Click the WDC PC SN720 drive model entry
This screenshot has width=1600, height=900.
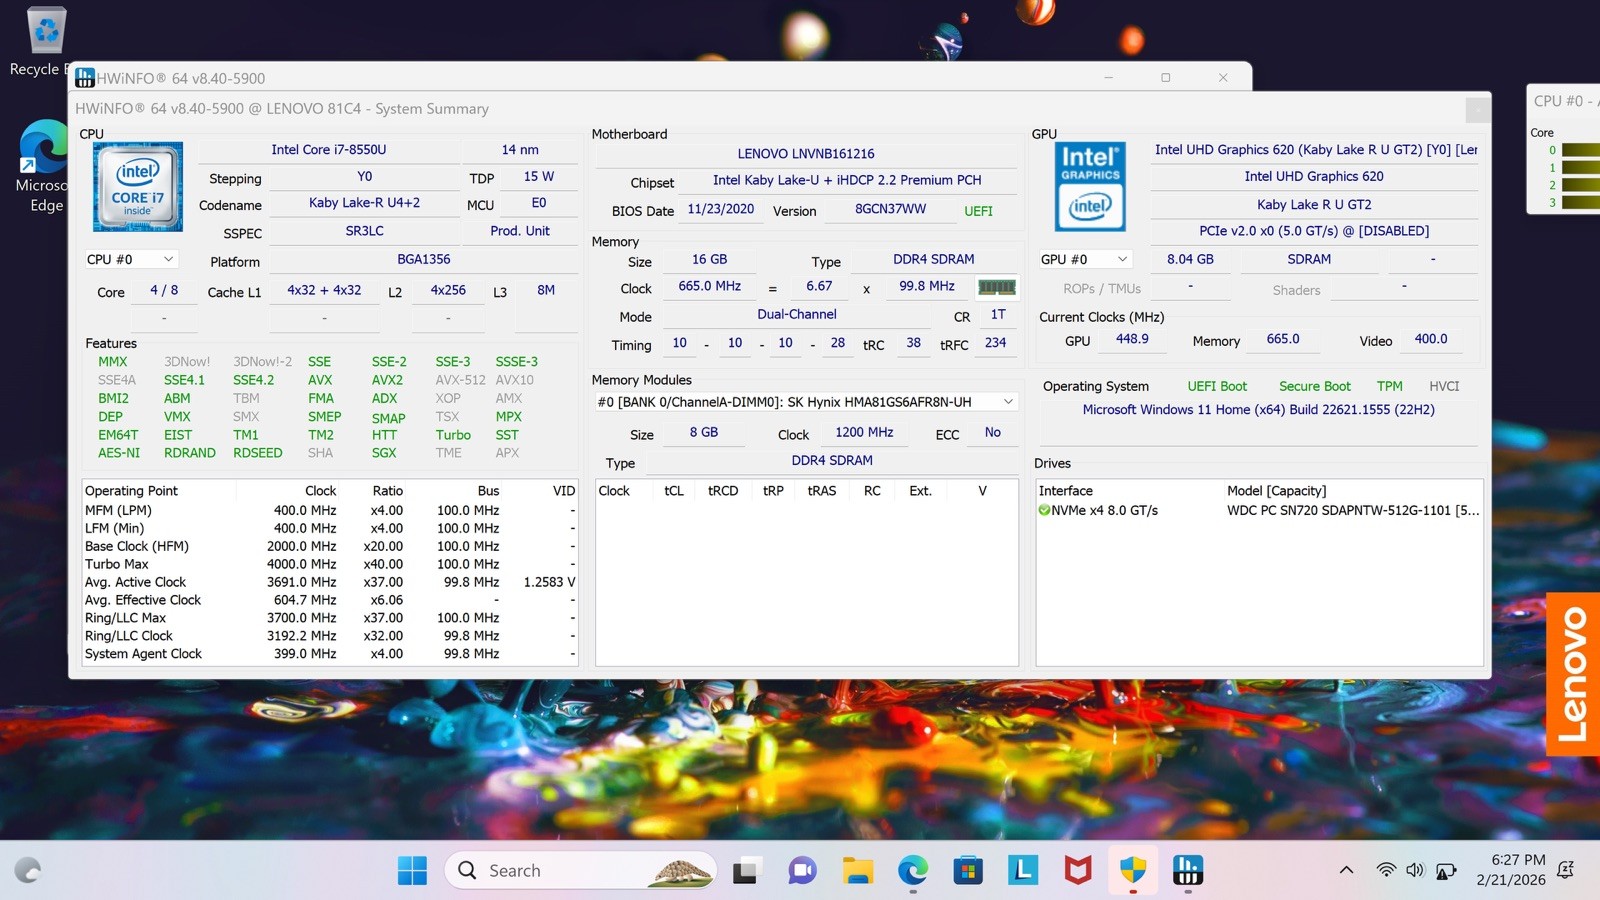pyautogui.click(x=1353, y=510)
